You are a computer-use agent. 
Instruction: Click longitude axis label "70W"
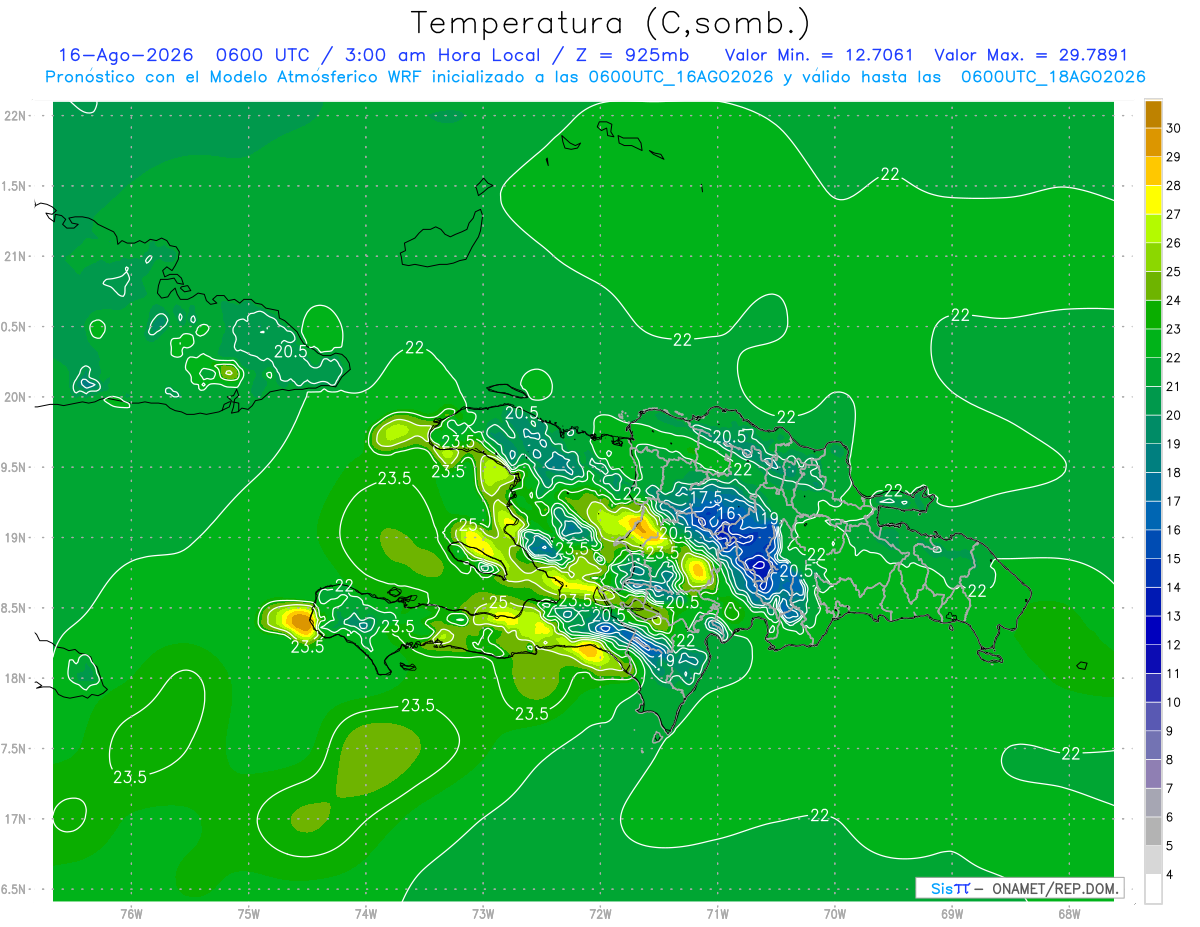click(834, 914)
